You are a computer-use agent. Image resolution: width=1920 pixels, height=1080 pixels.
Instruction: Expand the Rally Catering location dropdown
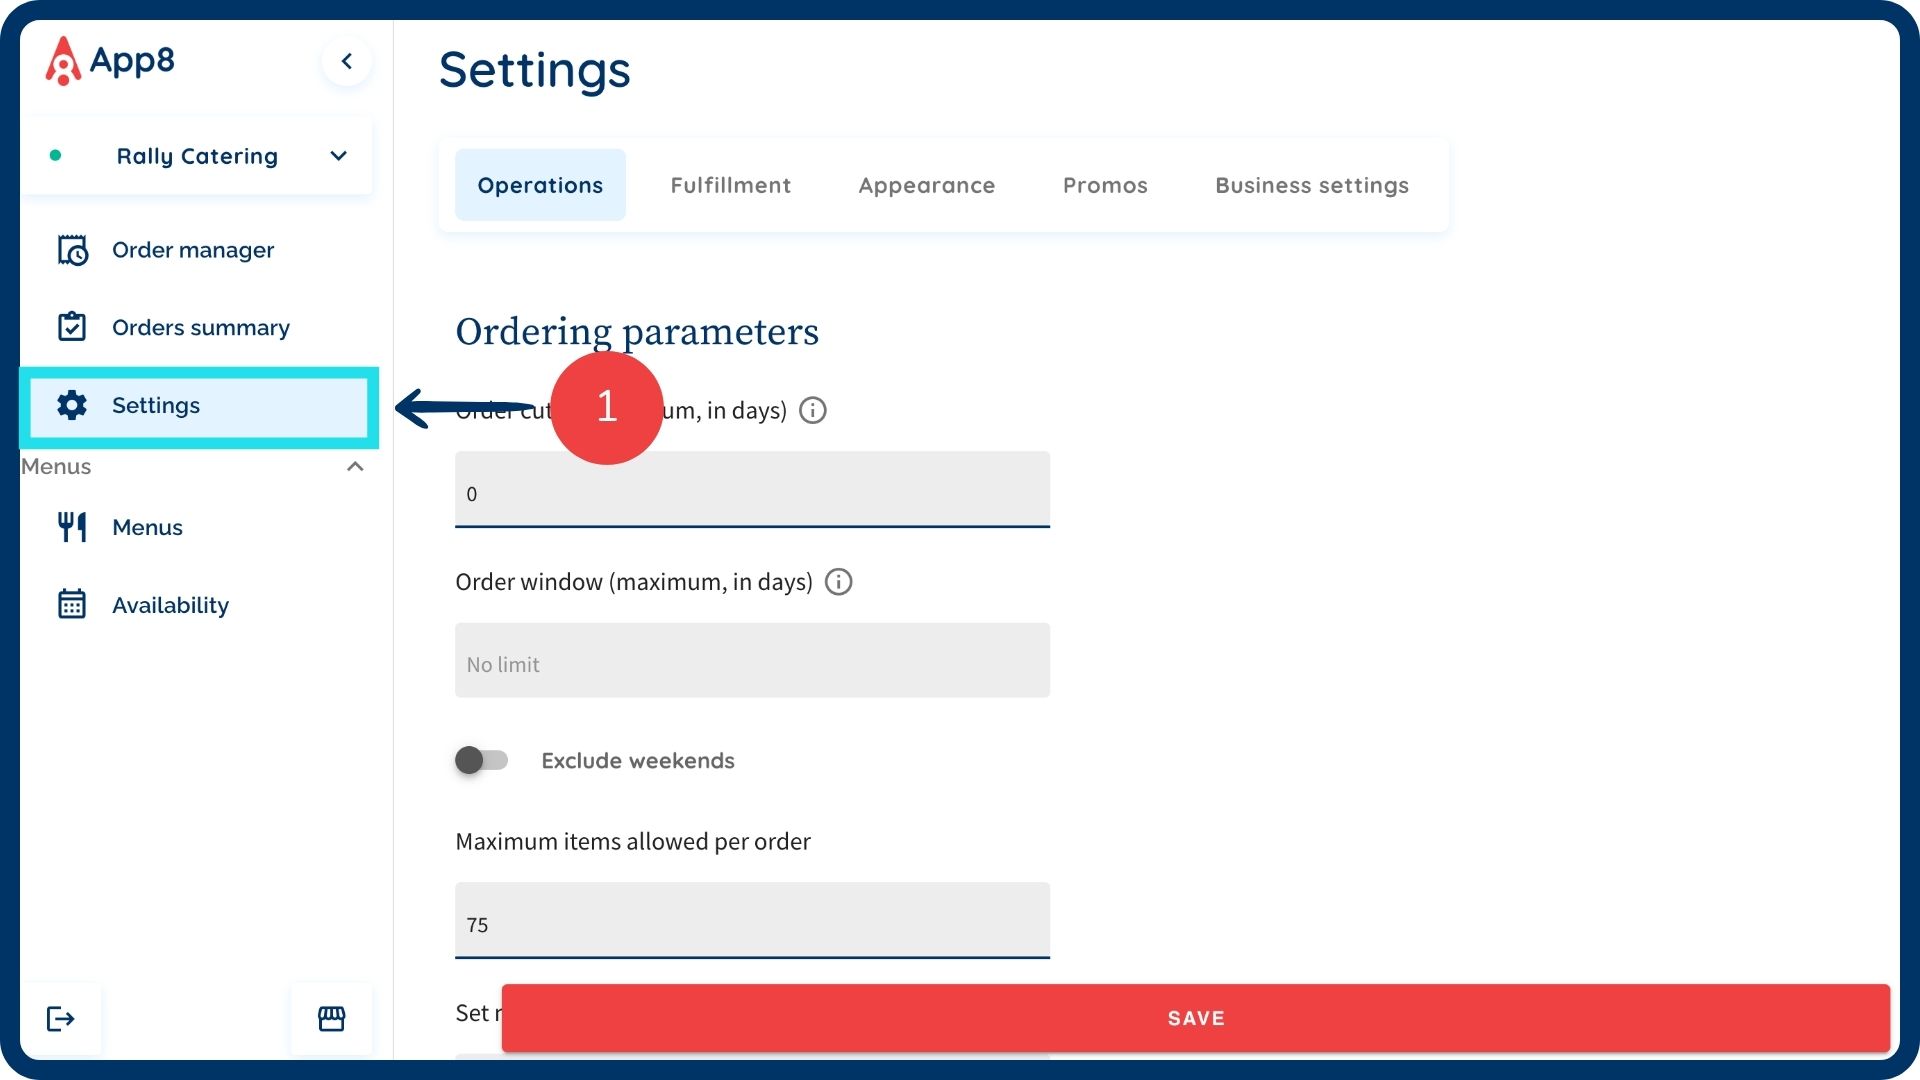coord(338,156)
